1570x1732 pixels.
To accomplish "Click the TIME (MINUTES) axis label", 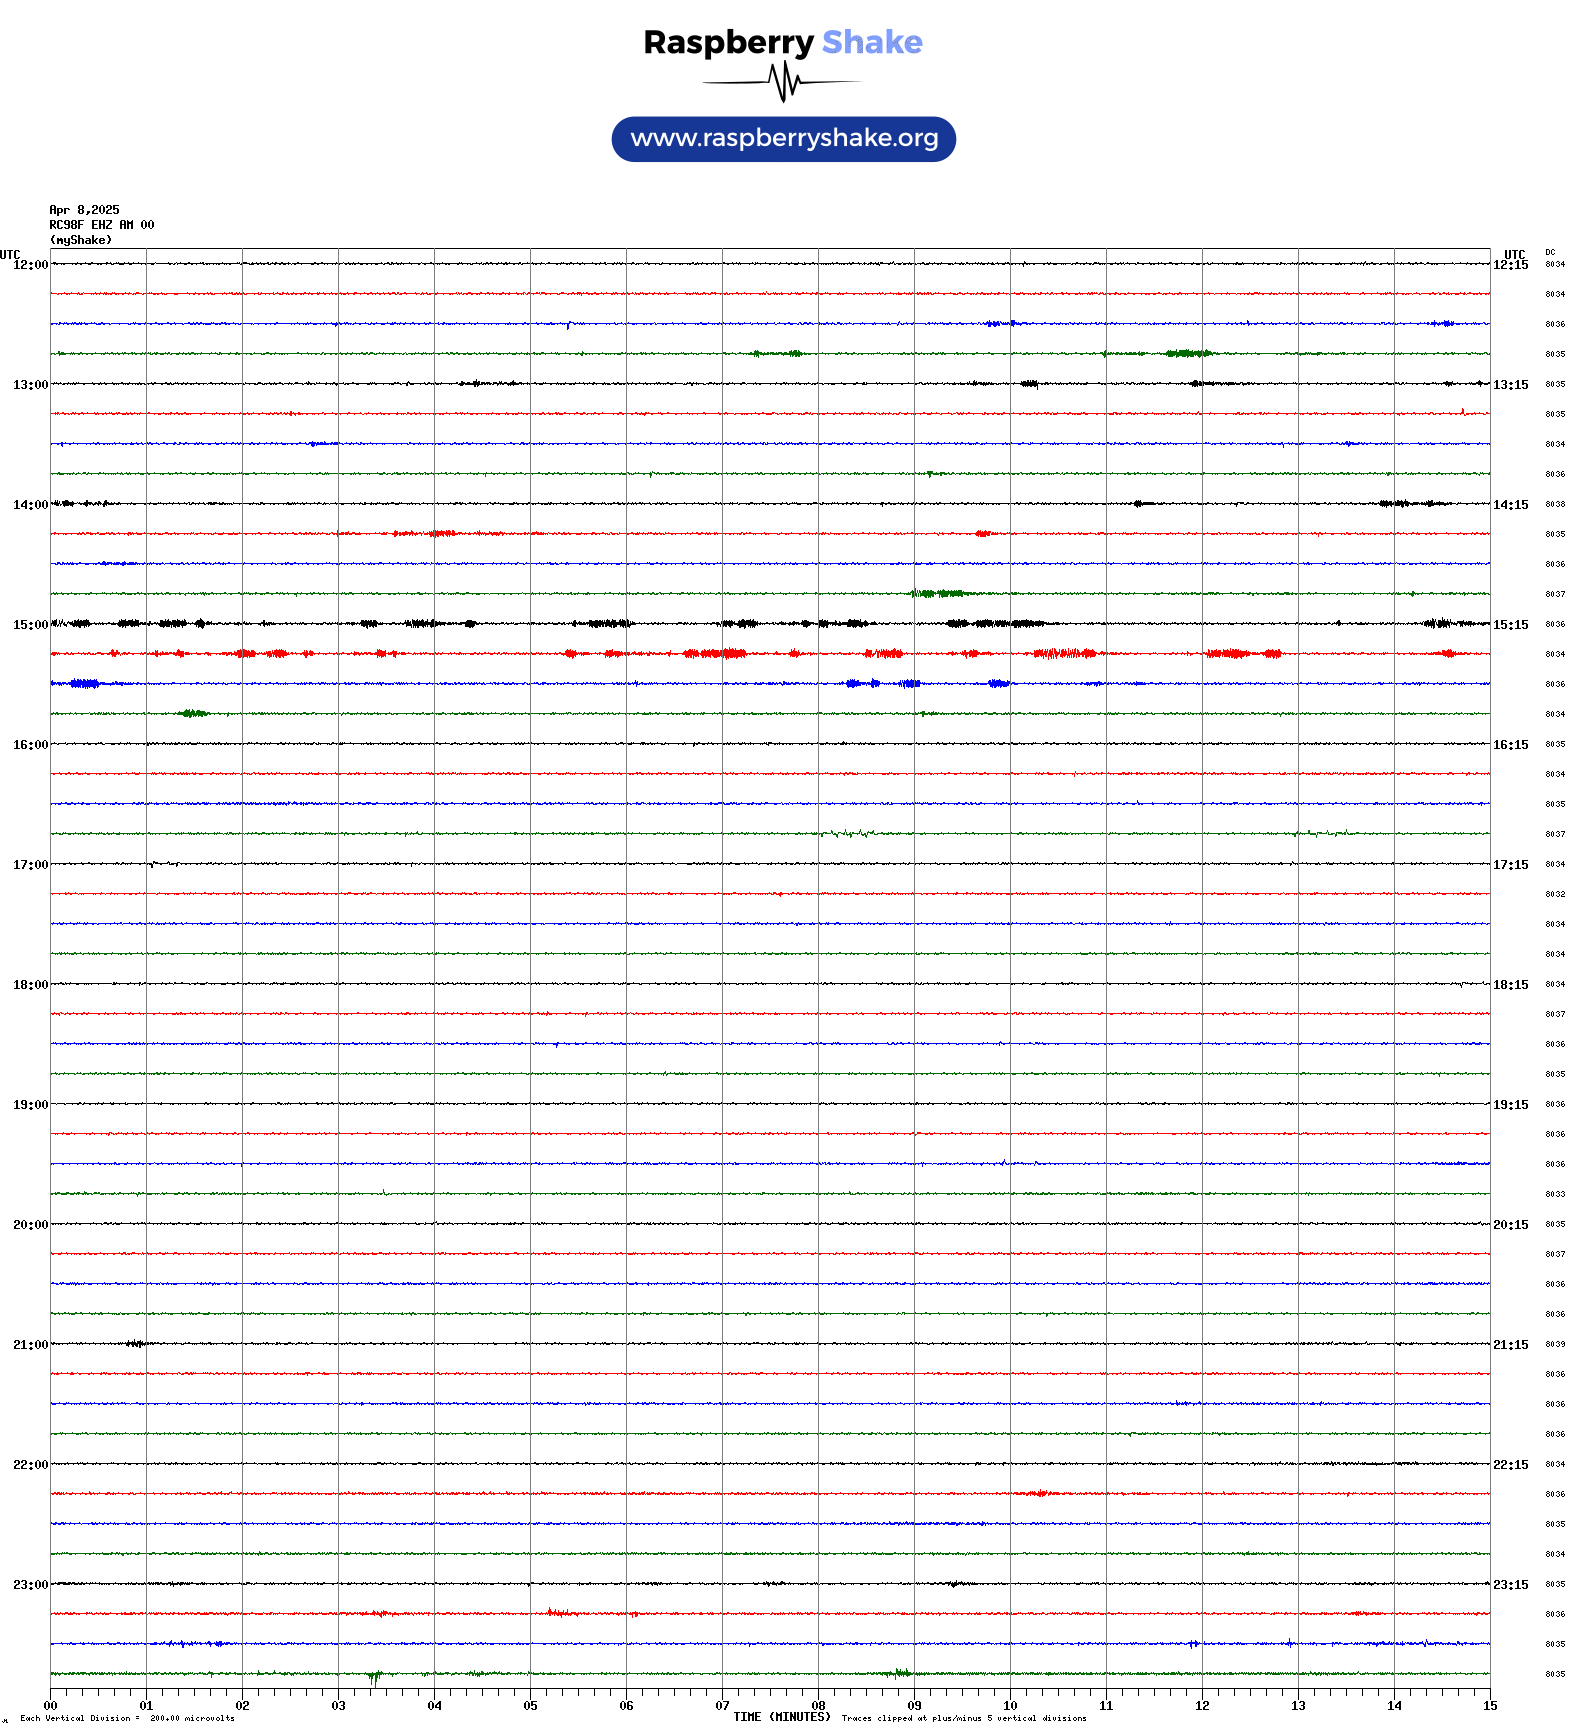I will (x=782, y=1717).
